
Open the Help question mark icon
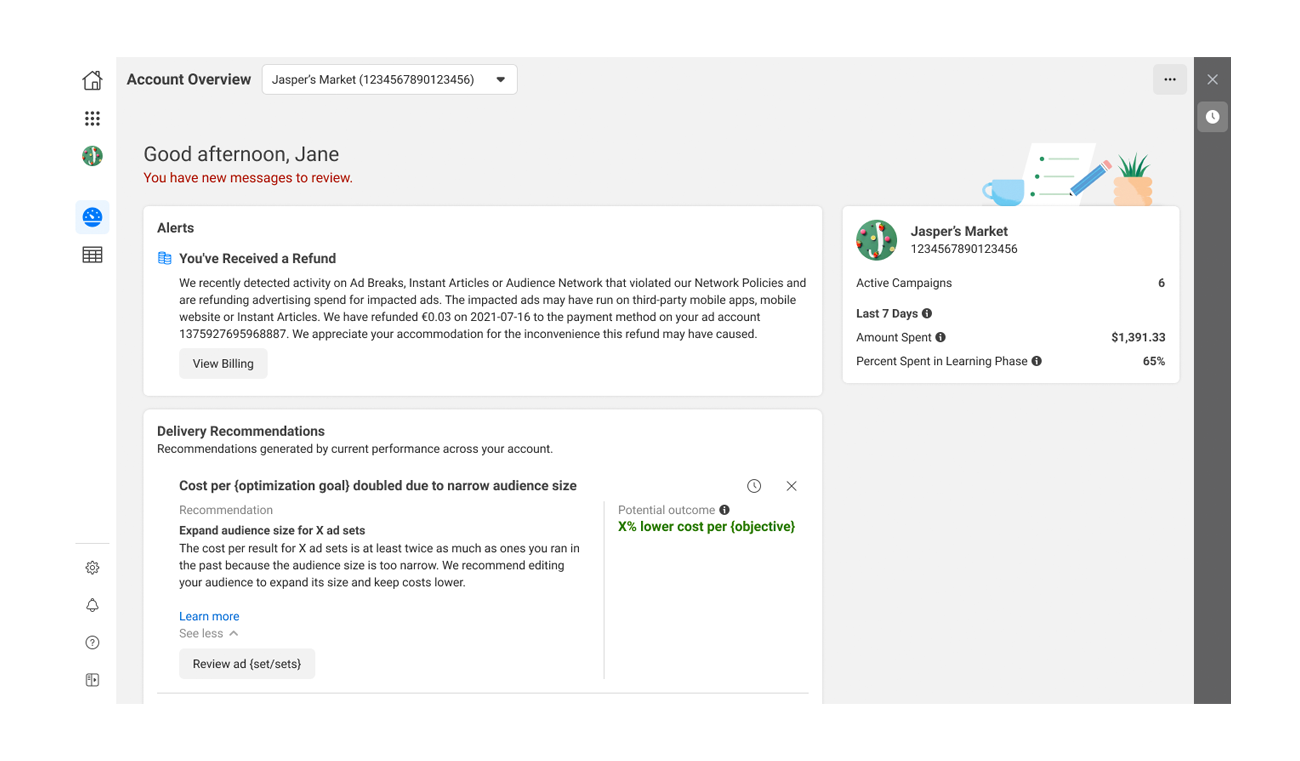click(x=92, y=643)
